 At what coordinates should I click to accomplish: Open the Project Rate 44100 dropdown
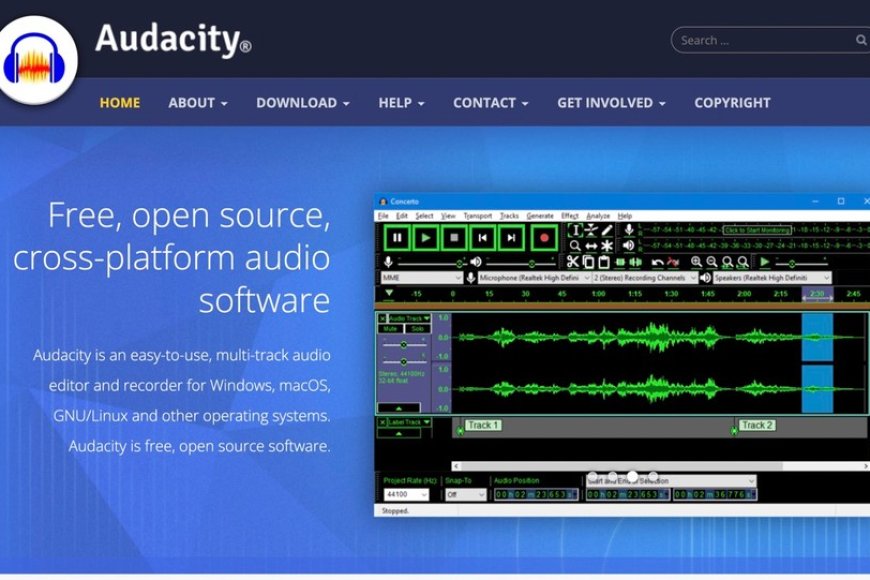[406, 494]
